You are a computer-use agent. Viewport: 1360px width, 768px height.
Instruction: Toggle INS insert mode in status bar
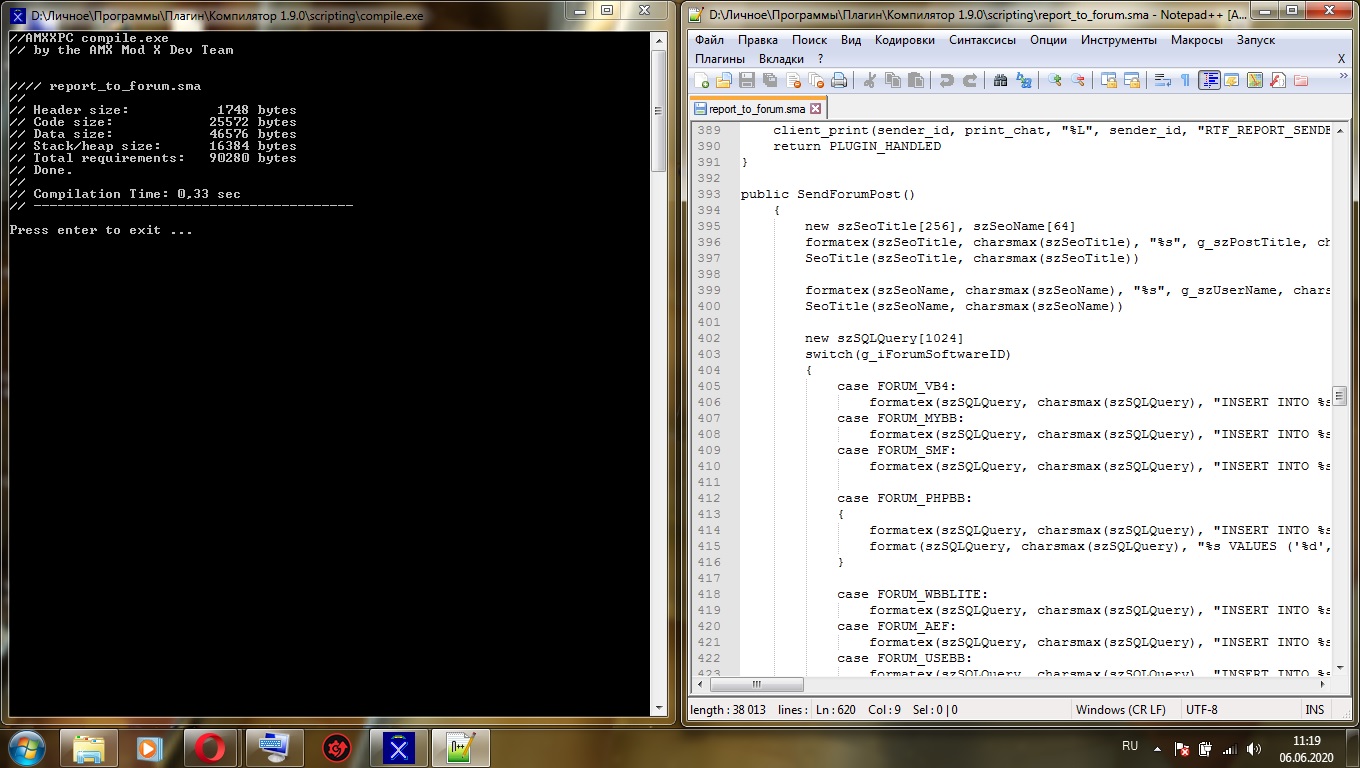tap(1314, 710)
